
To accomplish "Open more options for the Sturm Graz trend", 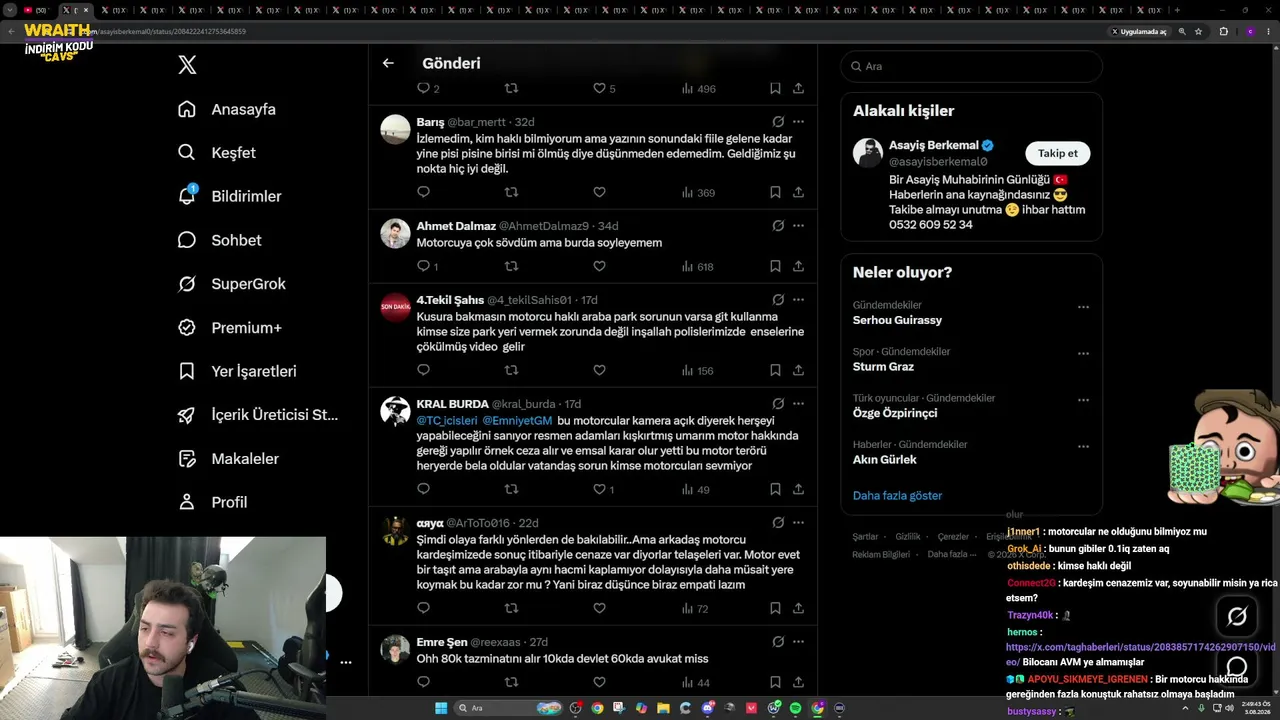I will [x=1083, y=354].
